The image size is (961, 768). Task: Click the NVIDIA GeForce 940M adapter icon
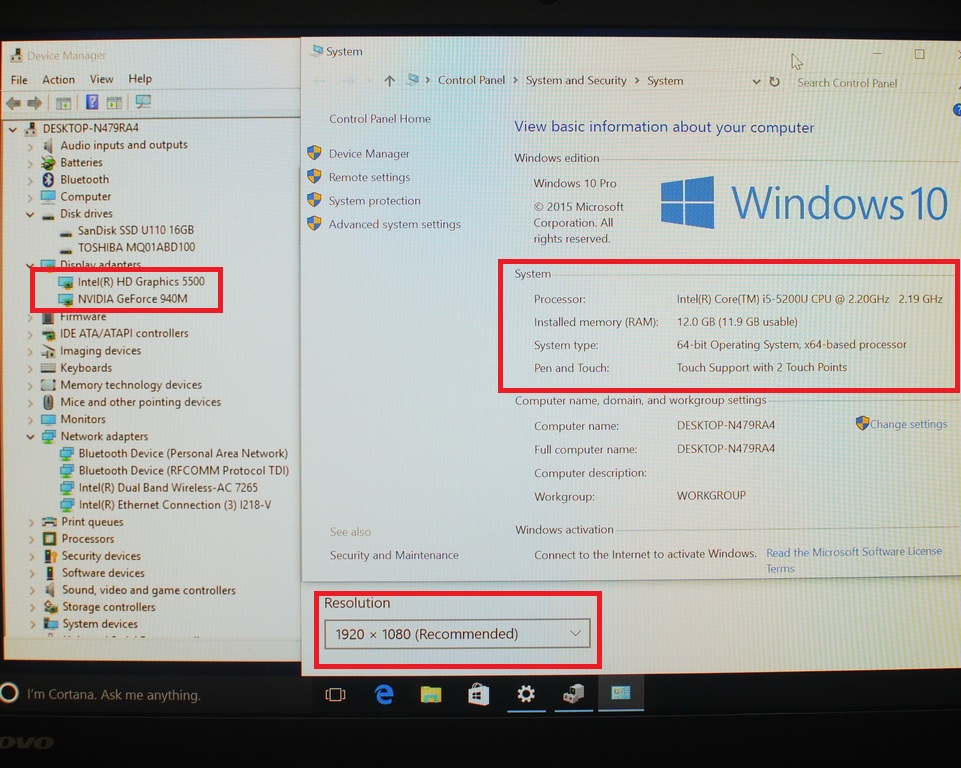pyautogui.click(x=66, y=299)
